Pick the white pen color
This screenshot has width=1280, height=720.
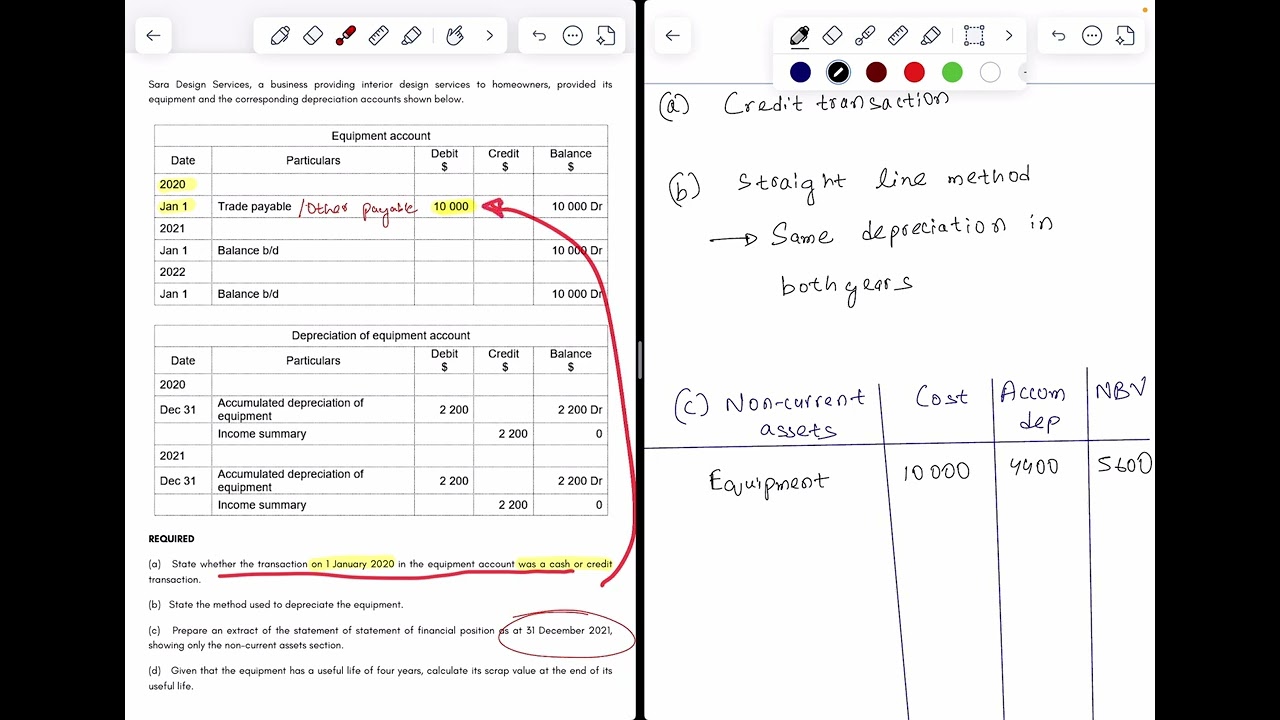pyautogui.click(x=990, y=72)
